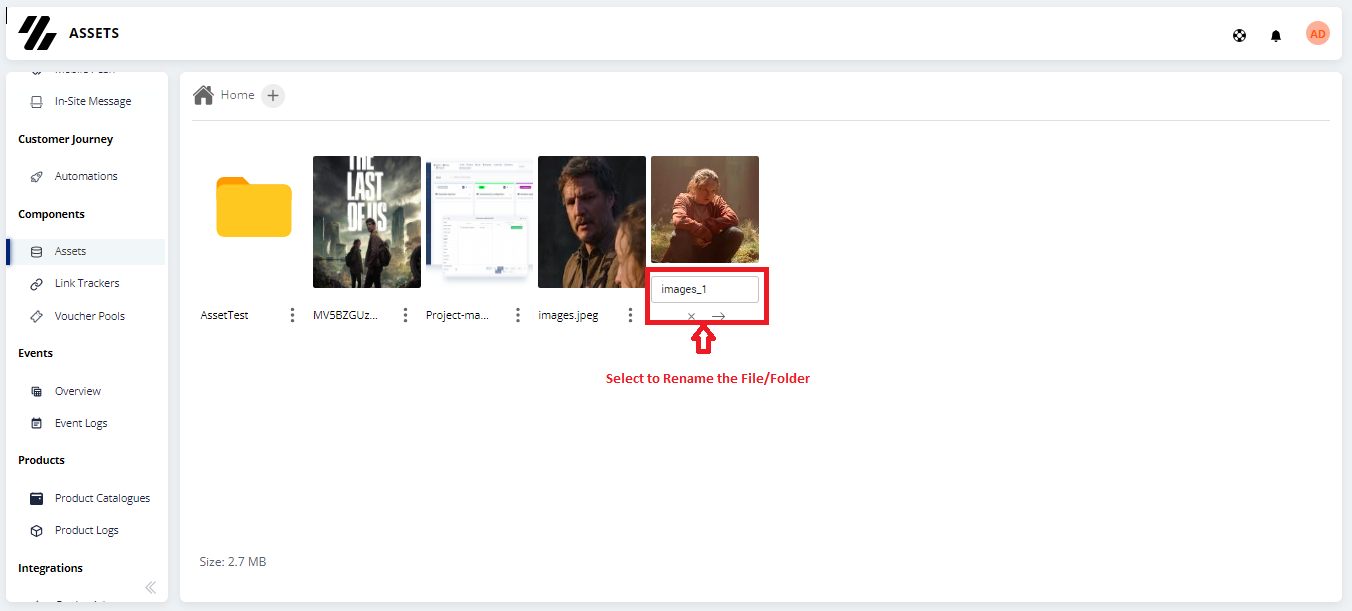Open options menu for images.jpeg
Screen dimensions: 1352x611
[x=630, y=315]
